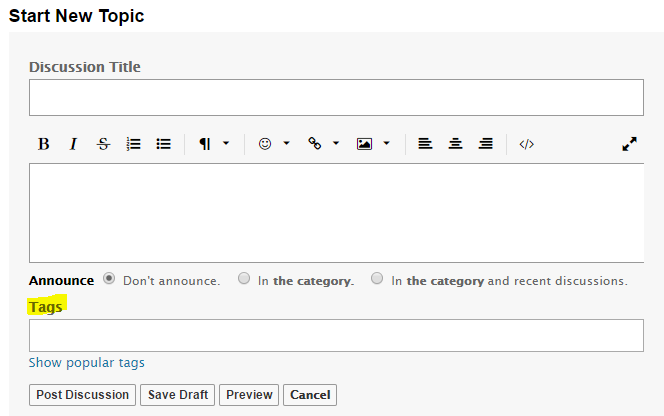The image size is (664, 416).
Task: Toggle bold formatting in the editor
Action: coord(44,144)
